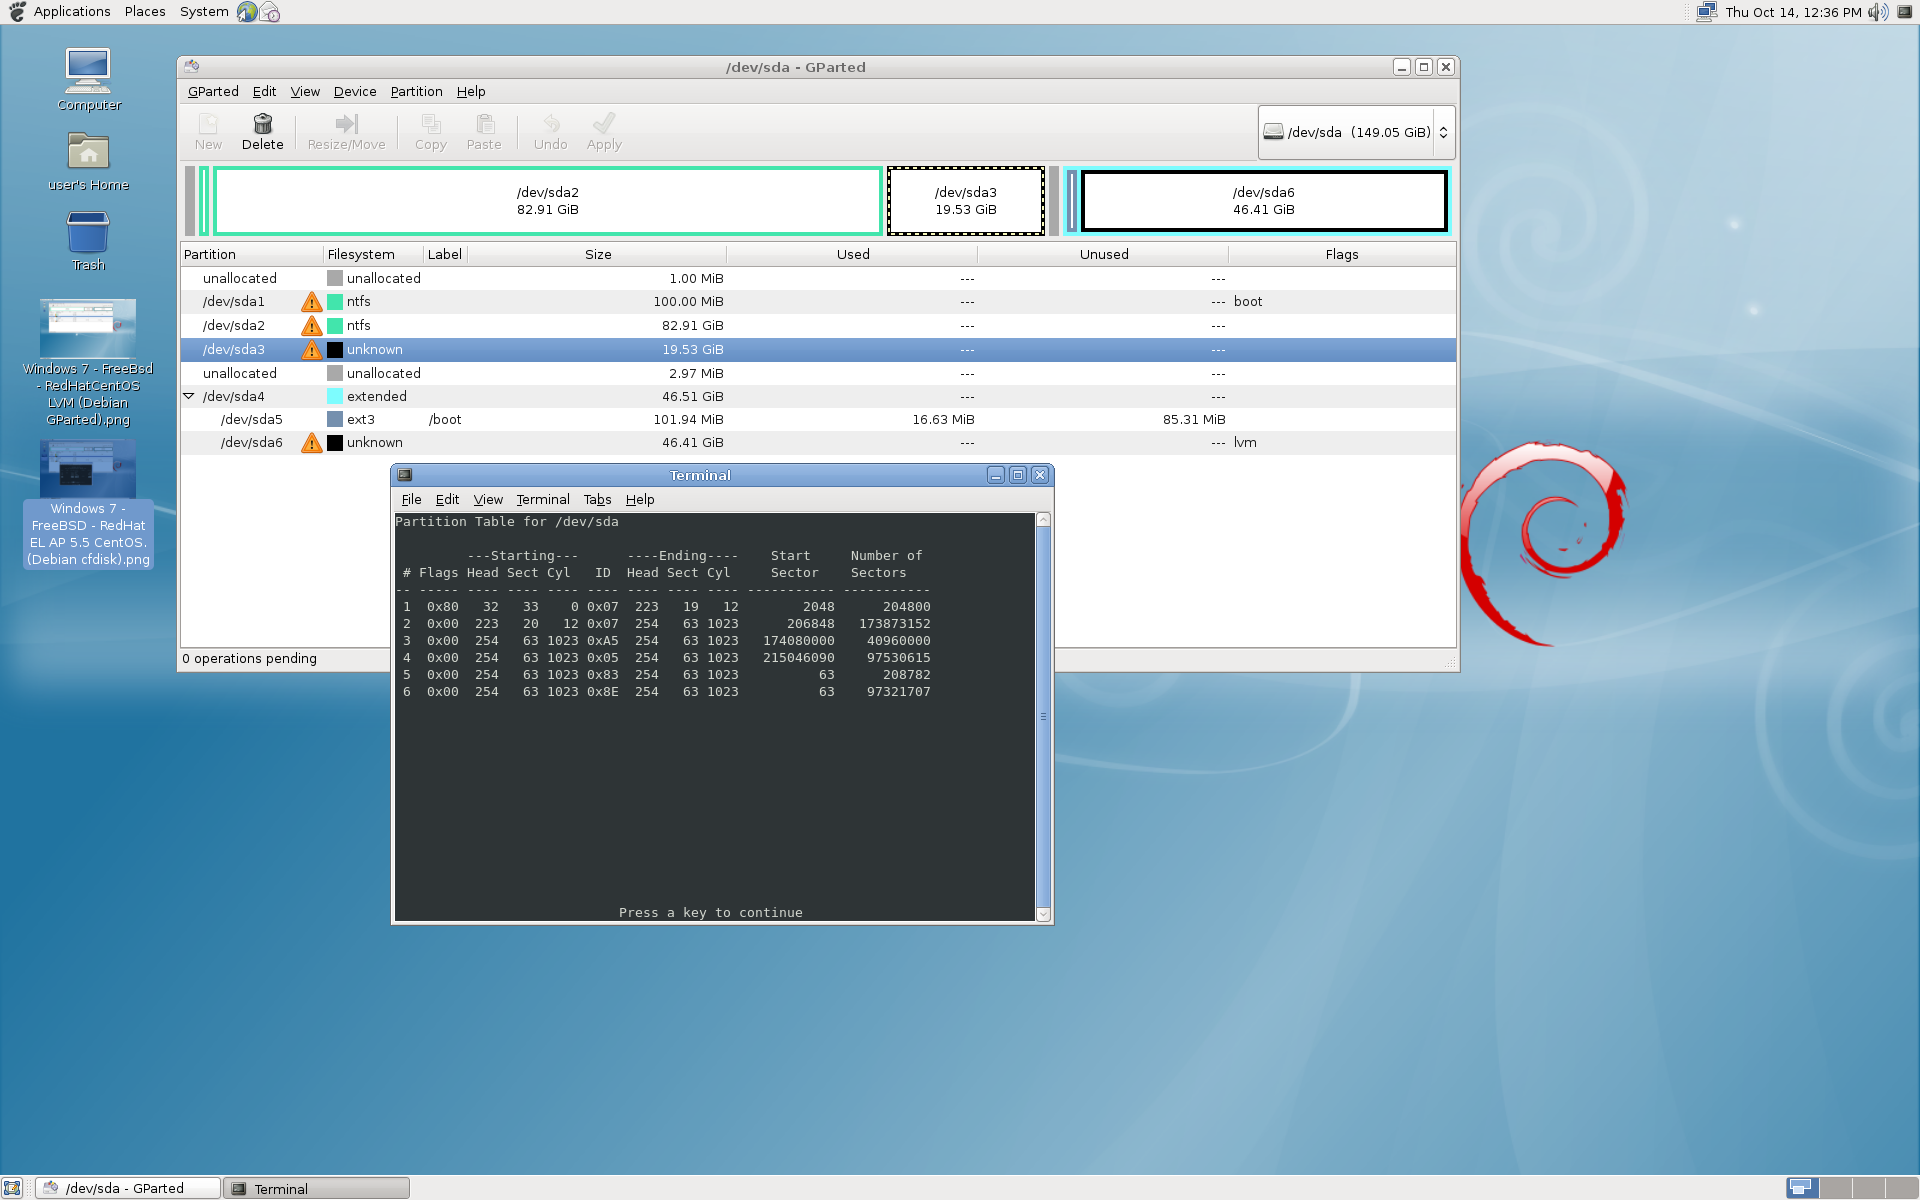
Task: Sort by the Size column header
Action: (x=597, y=254)
